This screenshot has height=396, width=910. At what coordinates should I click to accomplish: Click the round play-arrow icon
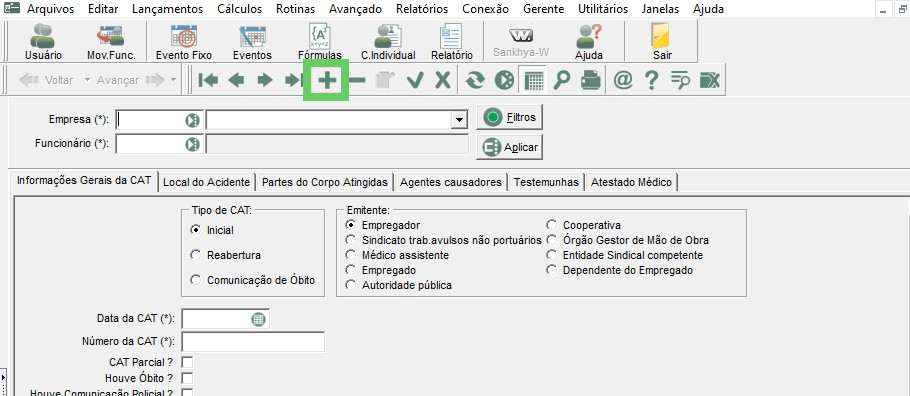click(x=504, y=80)
